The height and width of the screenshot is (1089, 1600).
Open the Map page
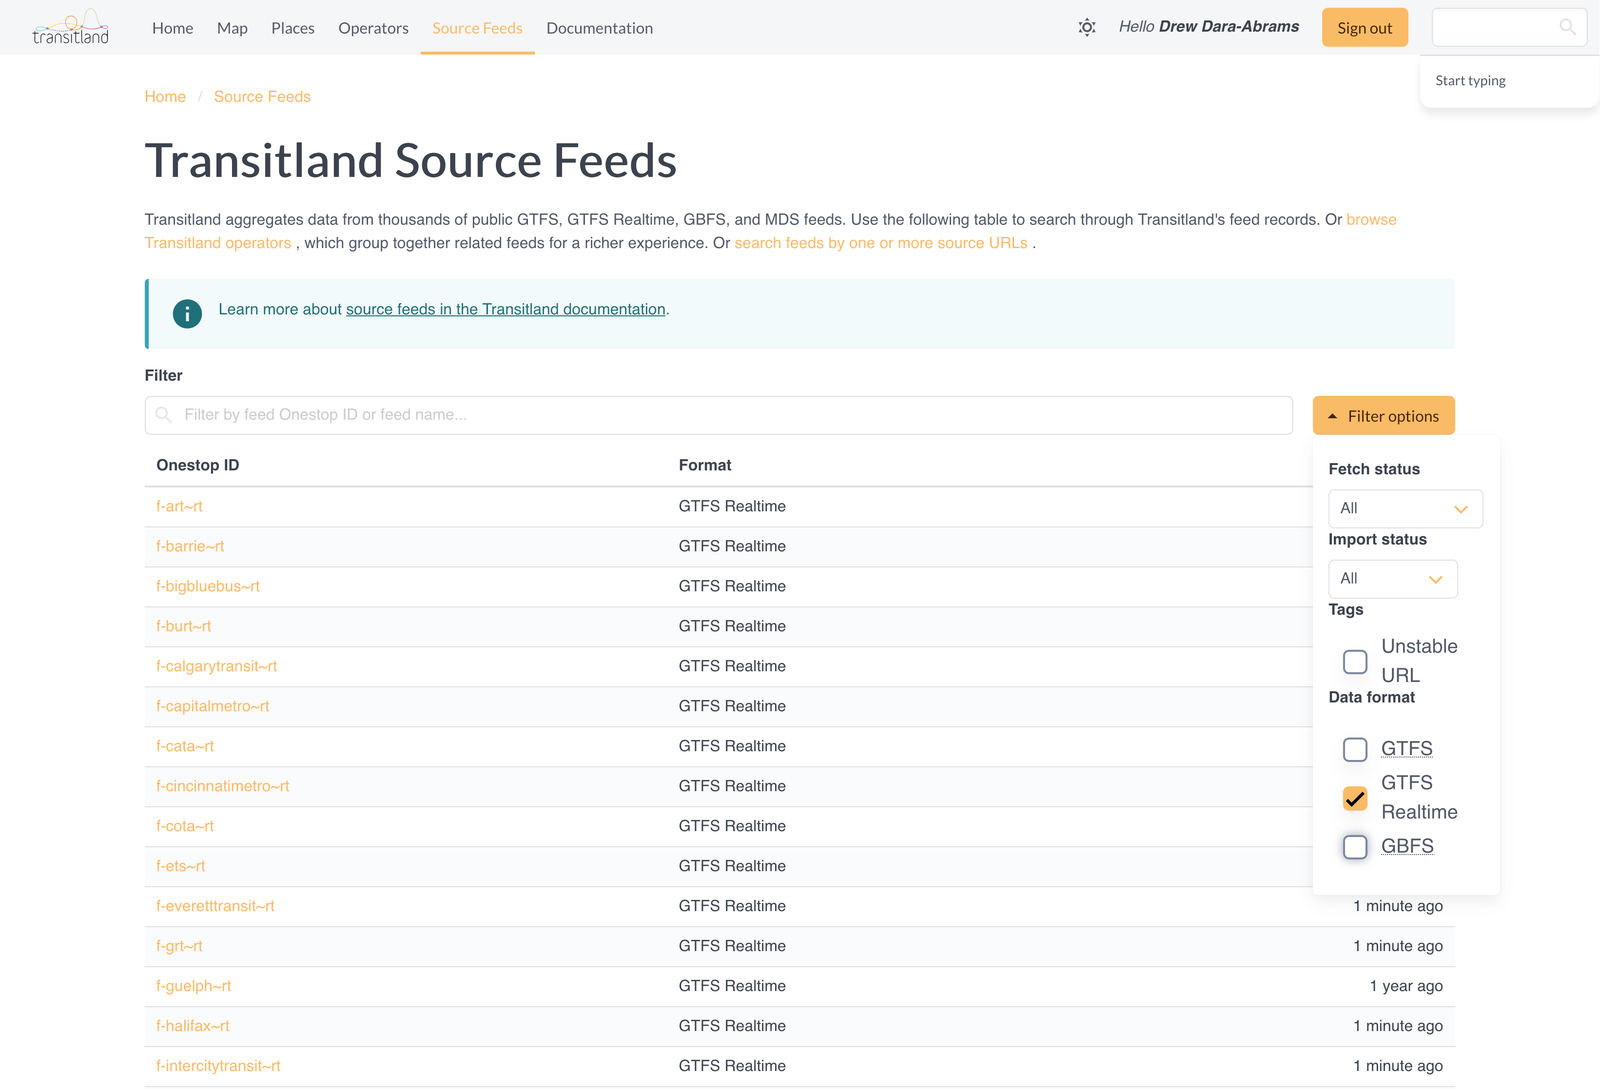(x=232, y=28)
